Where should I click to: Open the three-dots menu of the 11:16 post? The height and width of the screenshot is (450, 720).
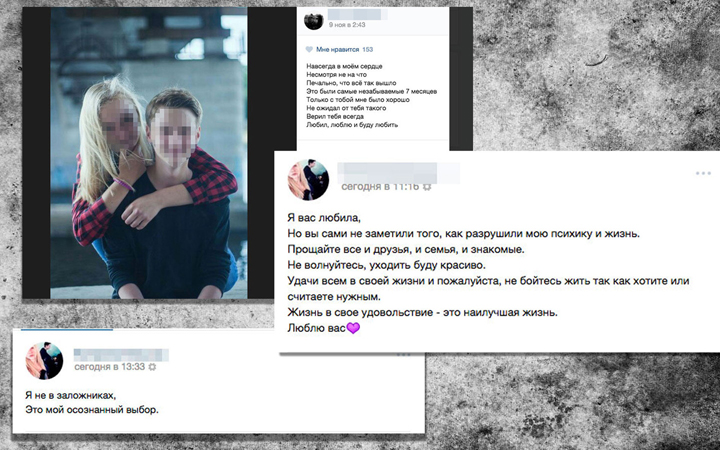(x=703, y=174)
